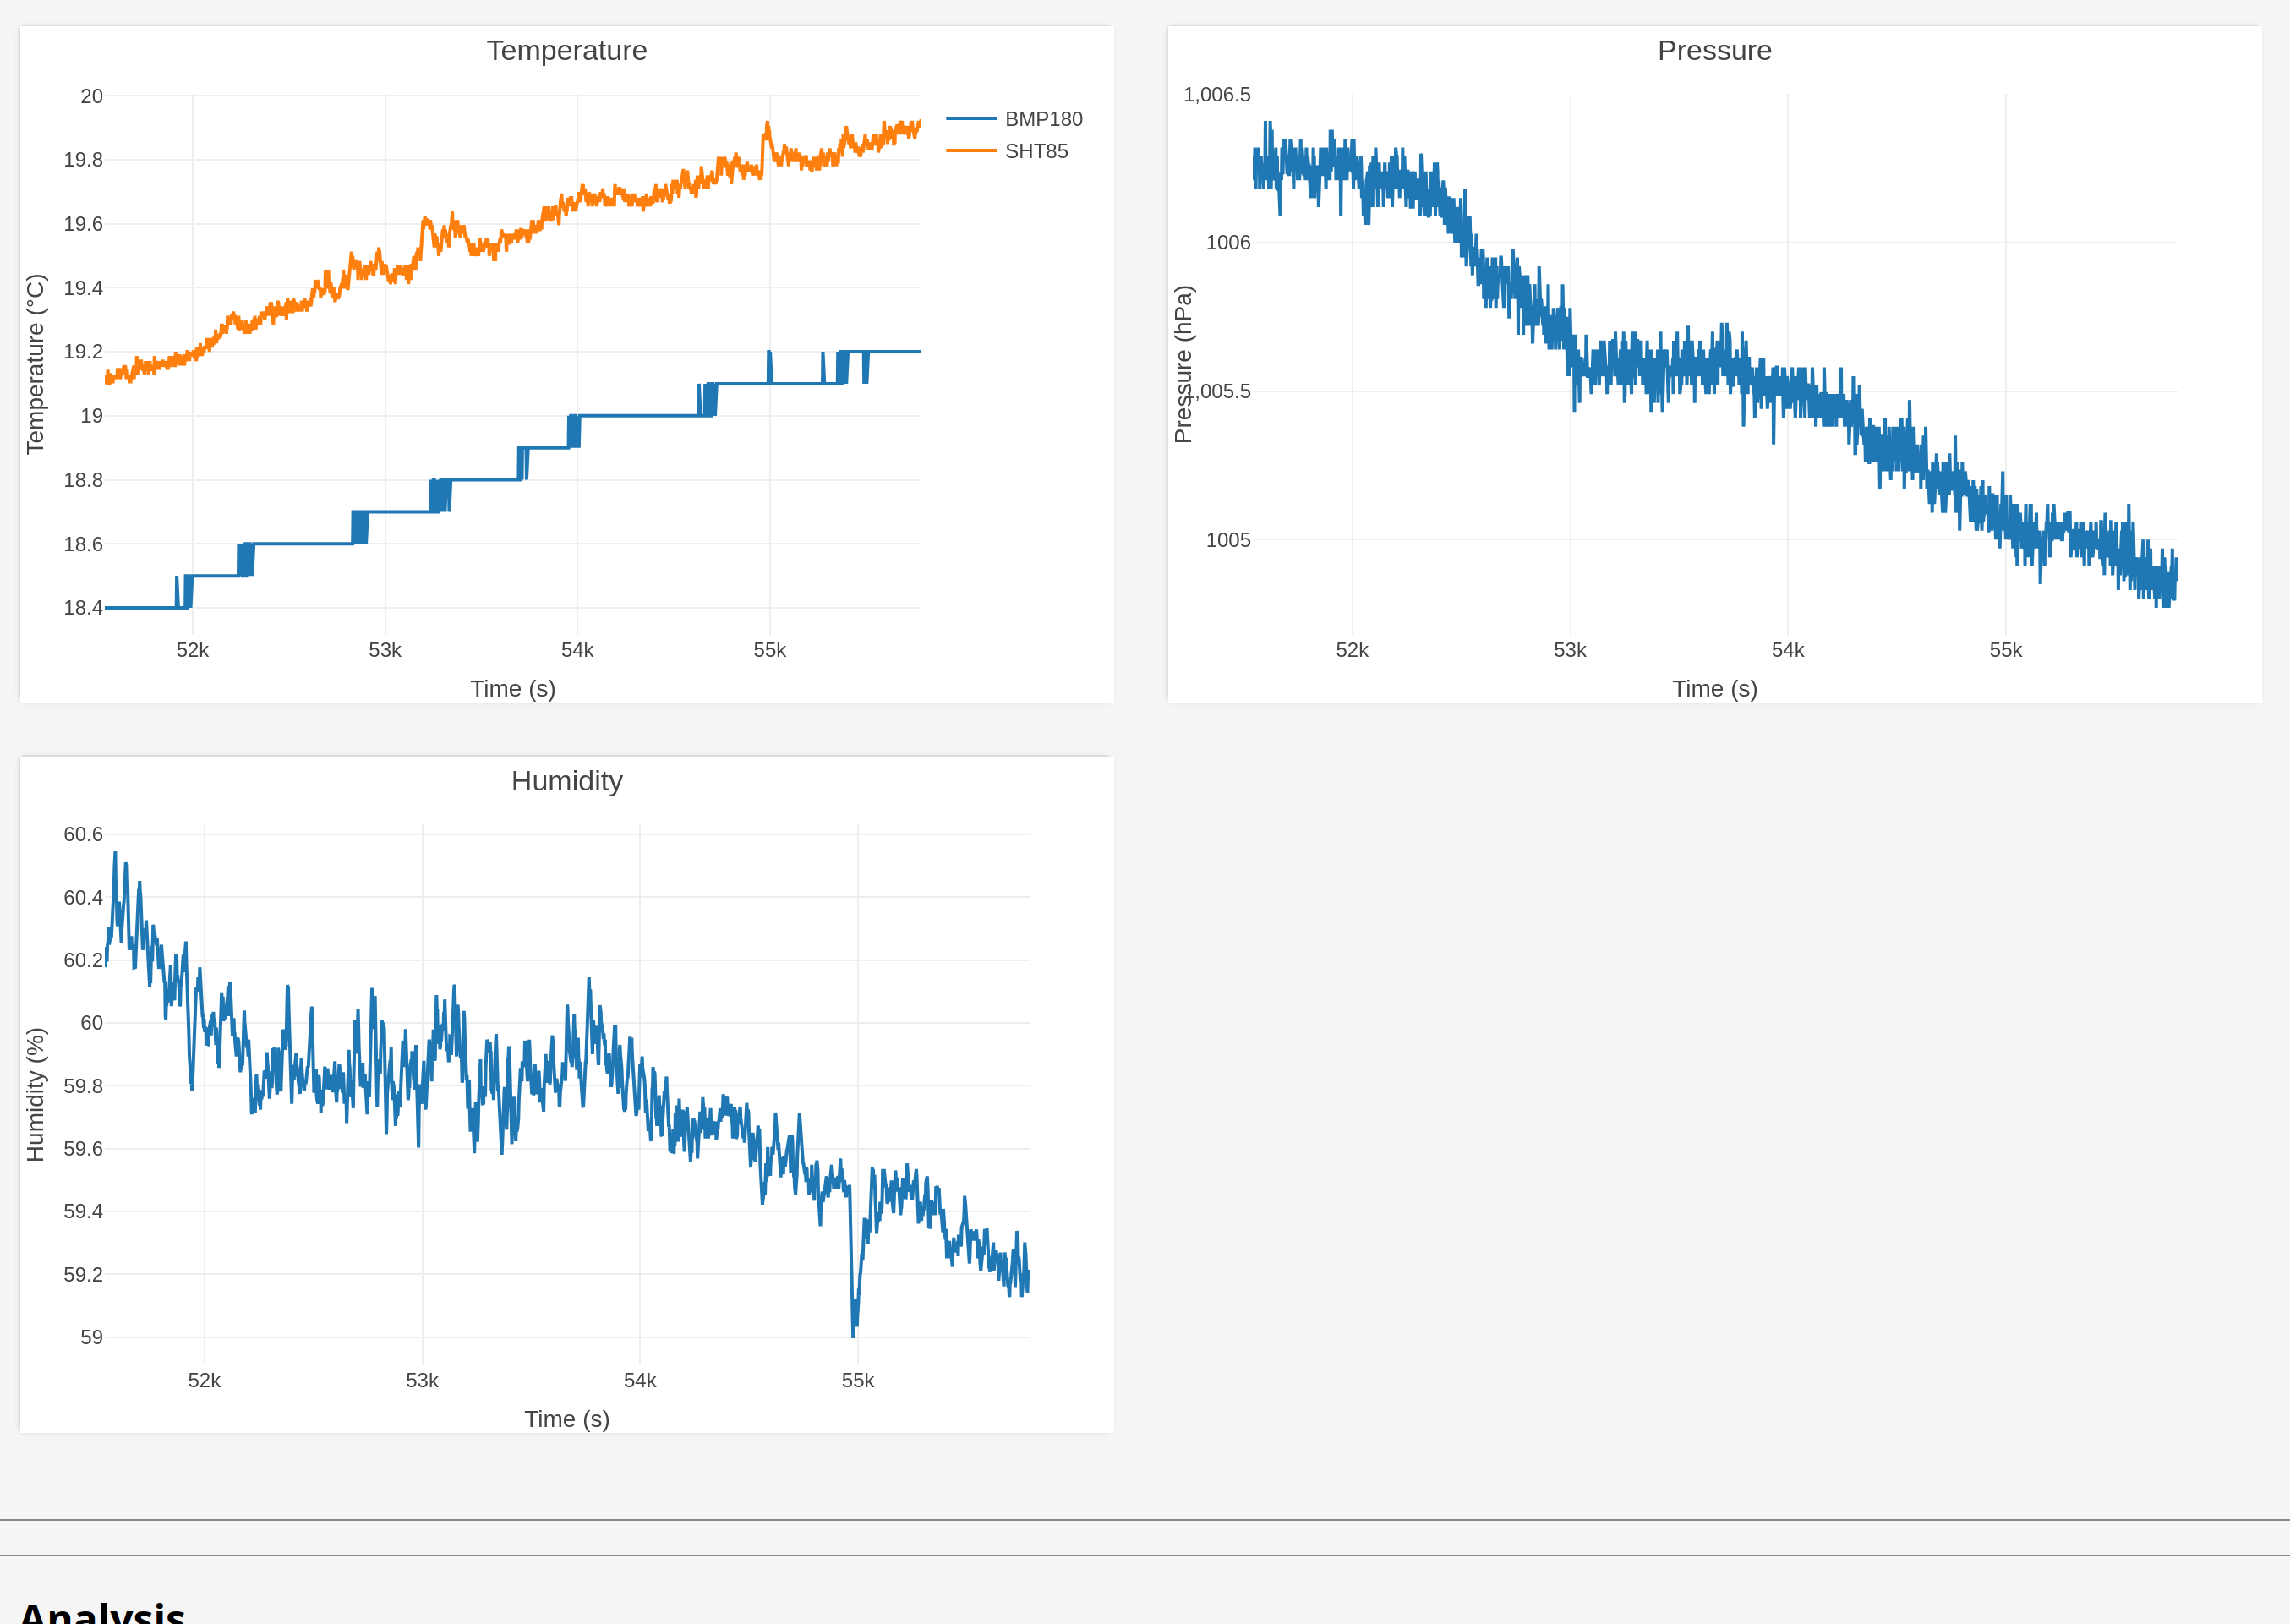
Task: Toggle the BMP180 trace in the legend
Action: pyautogui.click(x=1043, y=119)
